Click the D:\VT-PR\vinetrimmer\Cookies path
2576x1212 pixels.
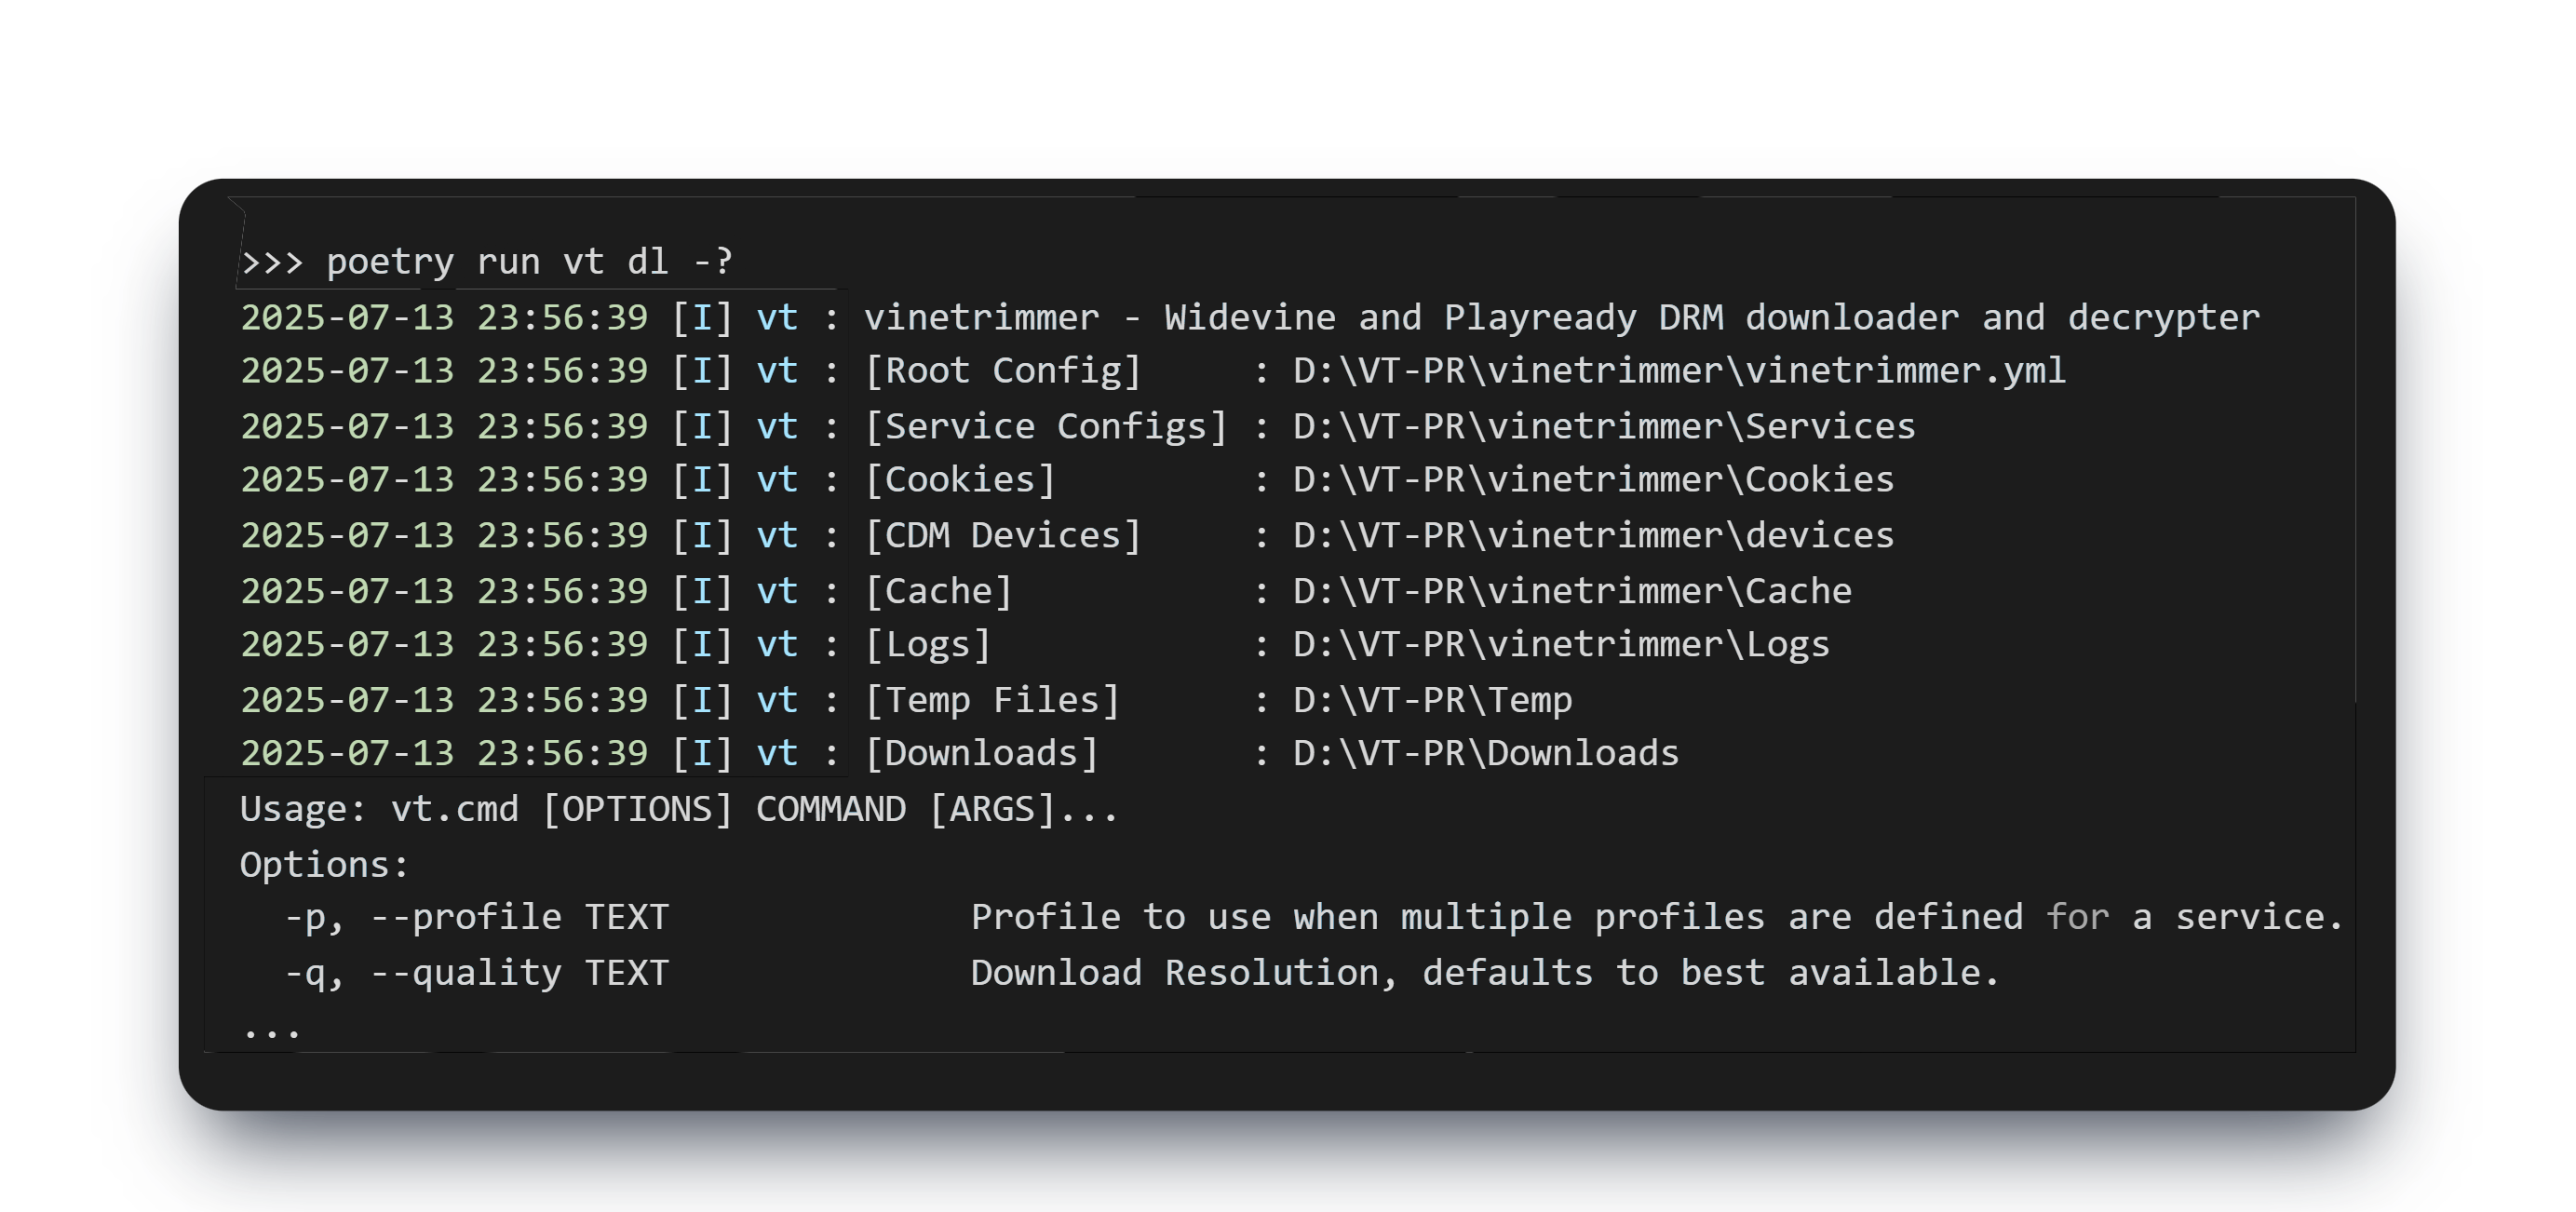[1592, 480]
